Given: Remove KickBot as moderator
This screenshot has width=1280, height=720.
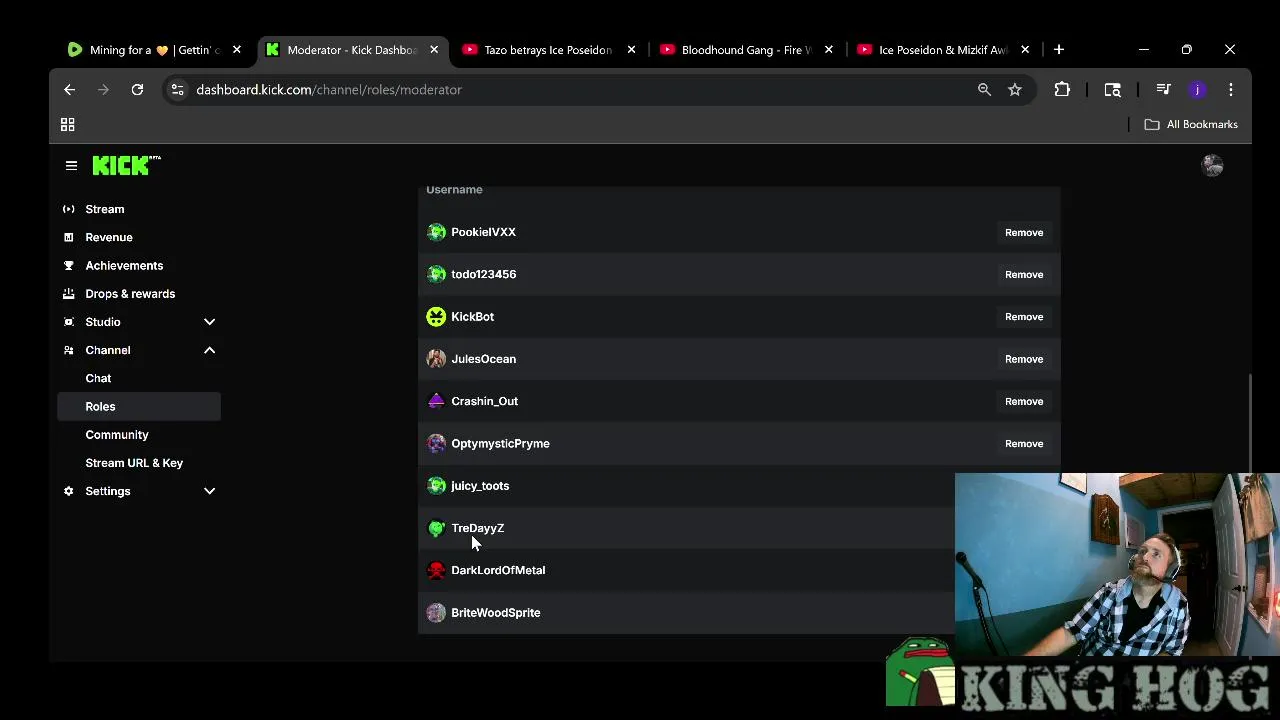Looking at the screenshot, I should (1024, 317).
